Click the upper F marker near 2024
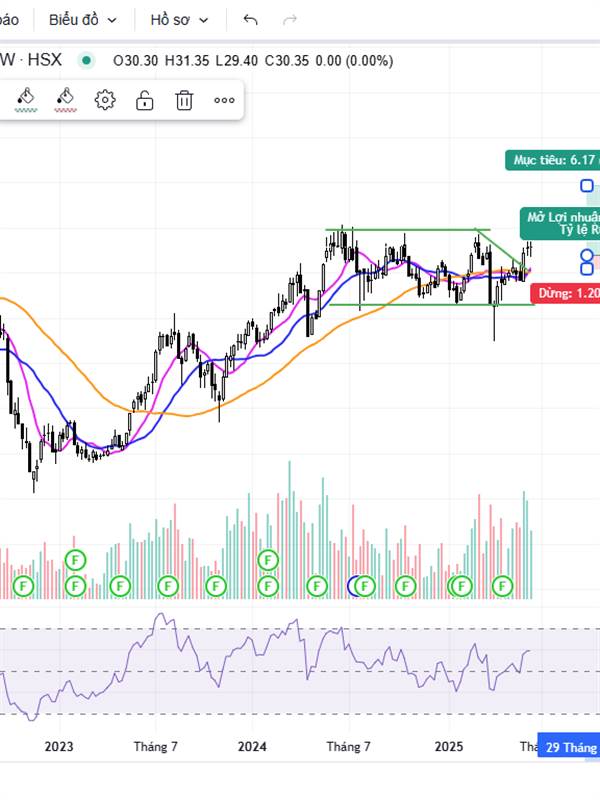Image resolution: width=600 pixels, height=800 pixels. click(268, 560)
